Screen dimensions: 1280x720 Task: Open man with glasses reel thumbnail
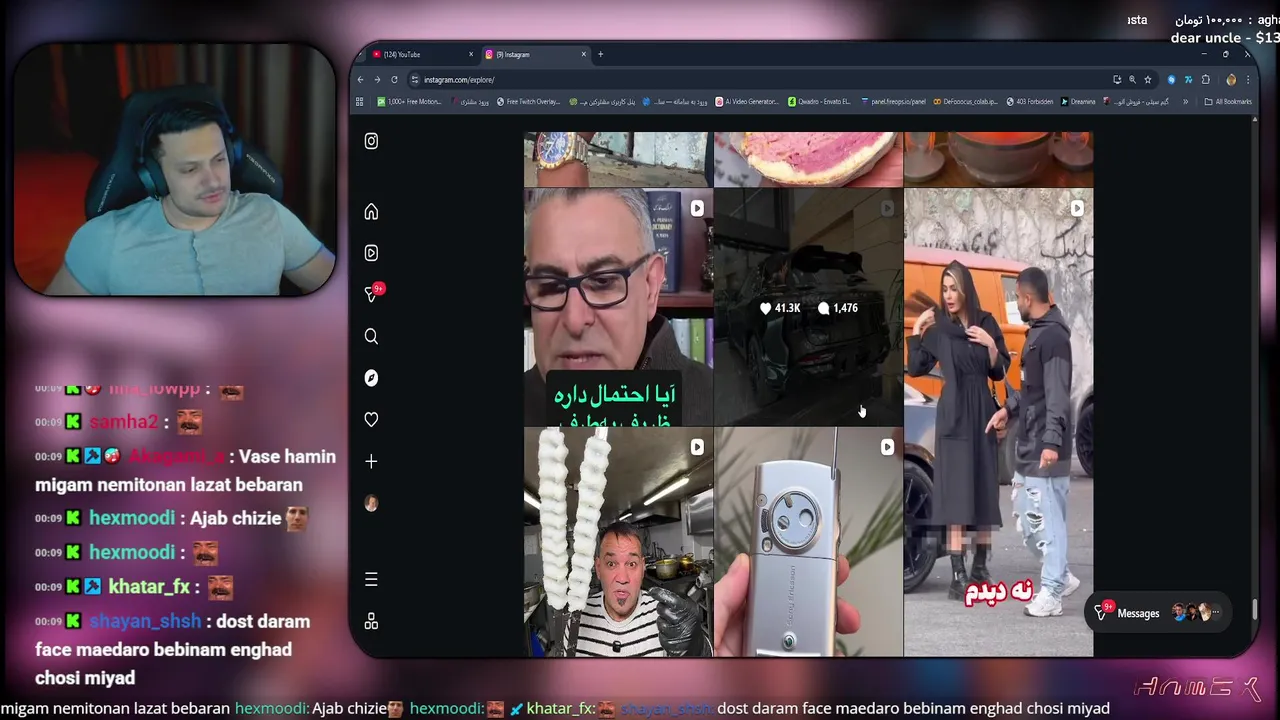click(618, 307)
